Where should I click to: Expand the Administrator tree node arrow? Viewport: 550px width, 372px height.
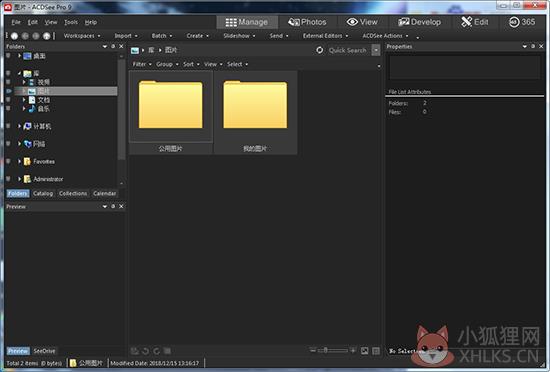pos(19,179)
